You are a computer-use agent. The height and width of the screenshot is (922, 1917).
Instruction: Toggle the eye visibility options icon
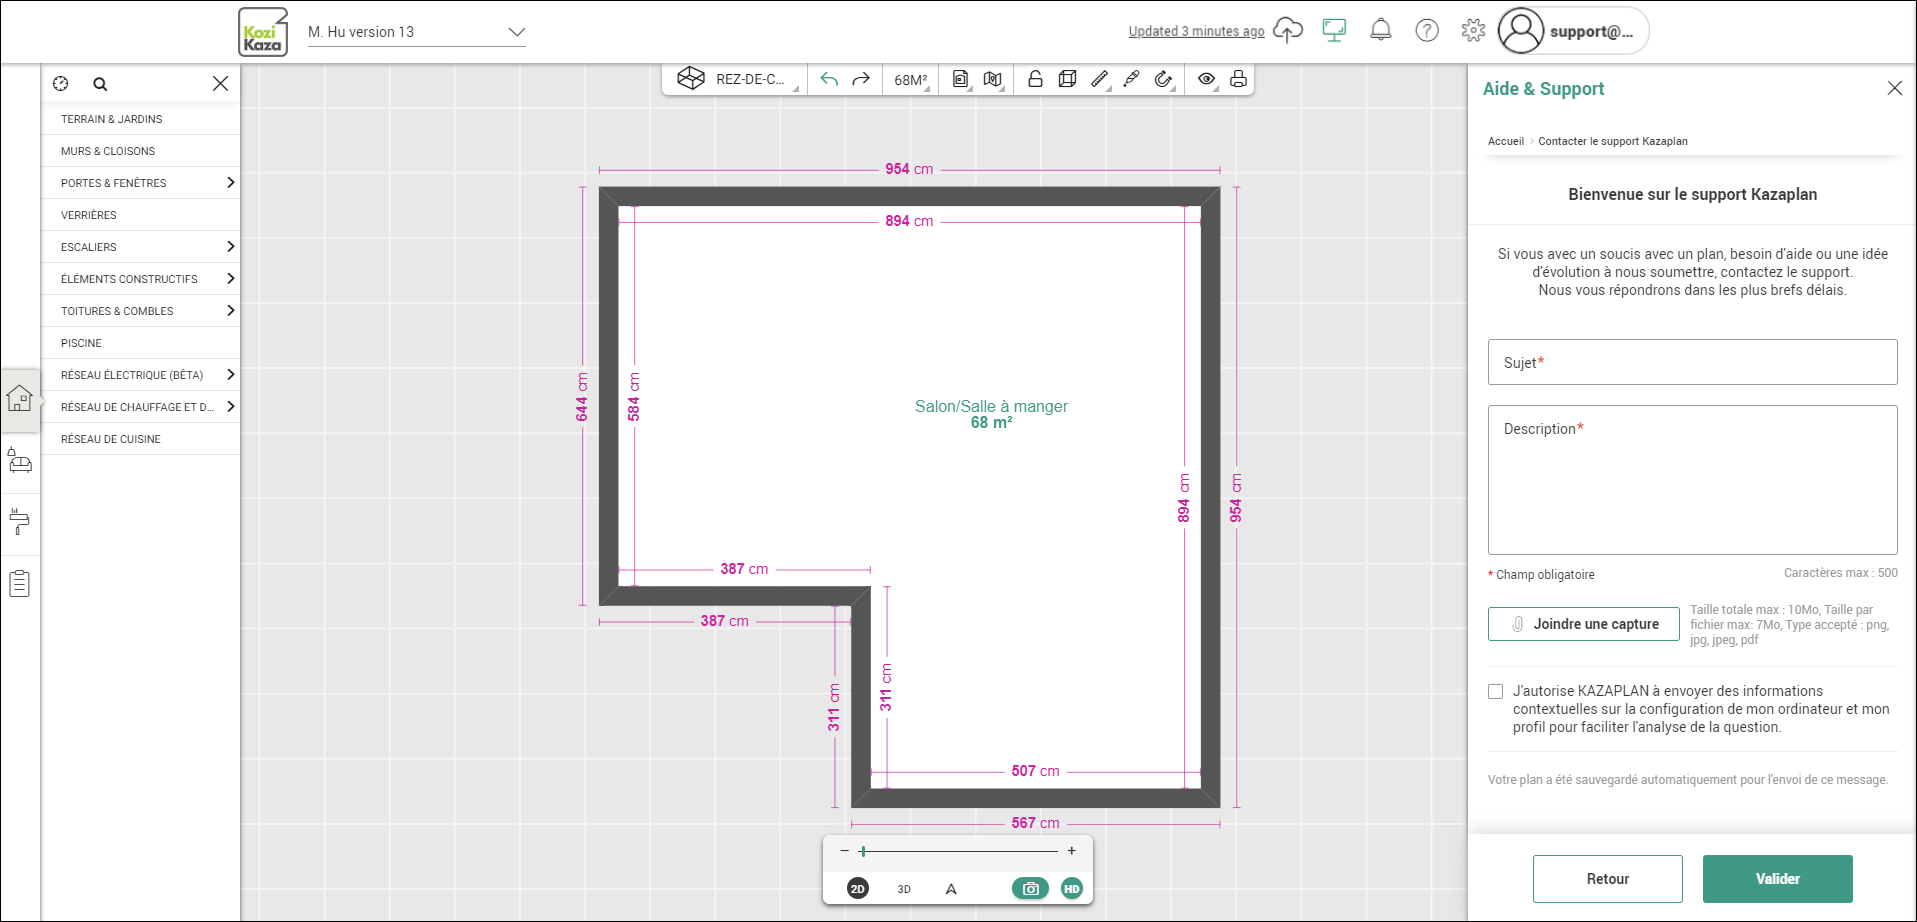(x=1207, y=79)
